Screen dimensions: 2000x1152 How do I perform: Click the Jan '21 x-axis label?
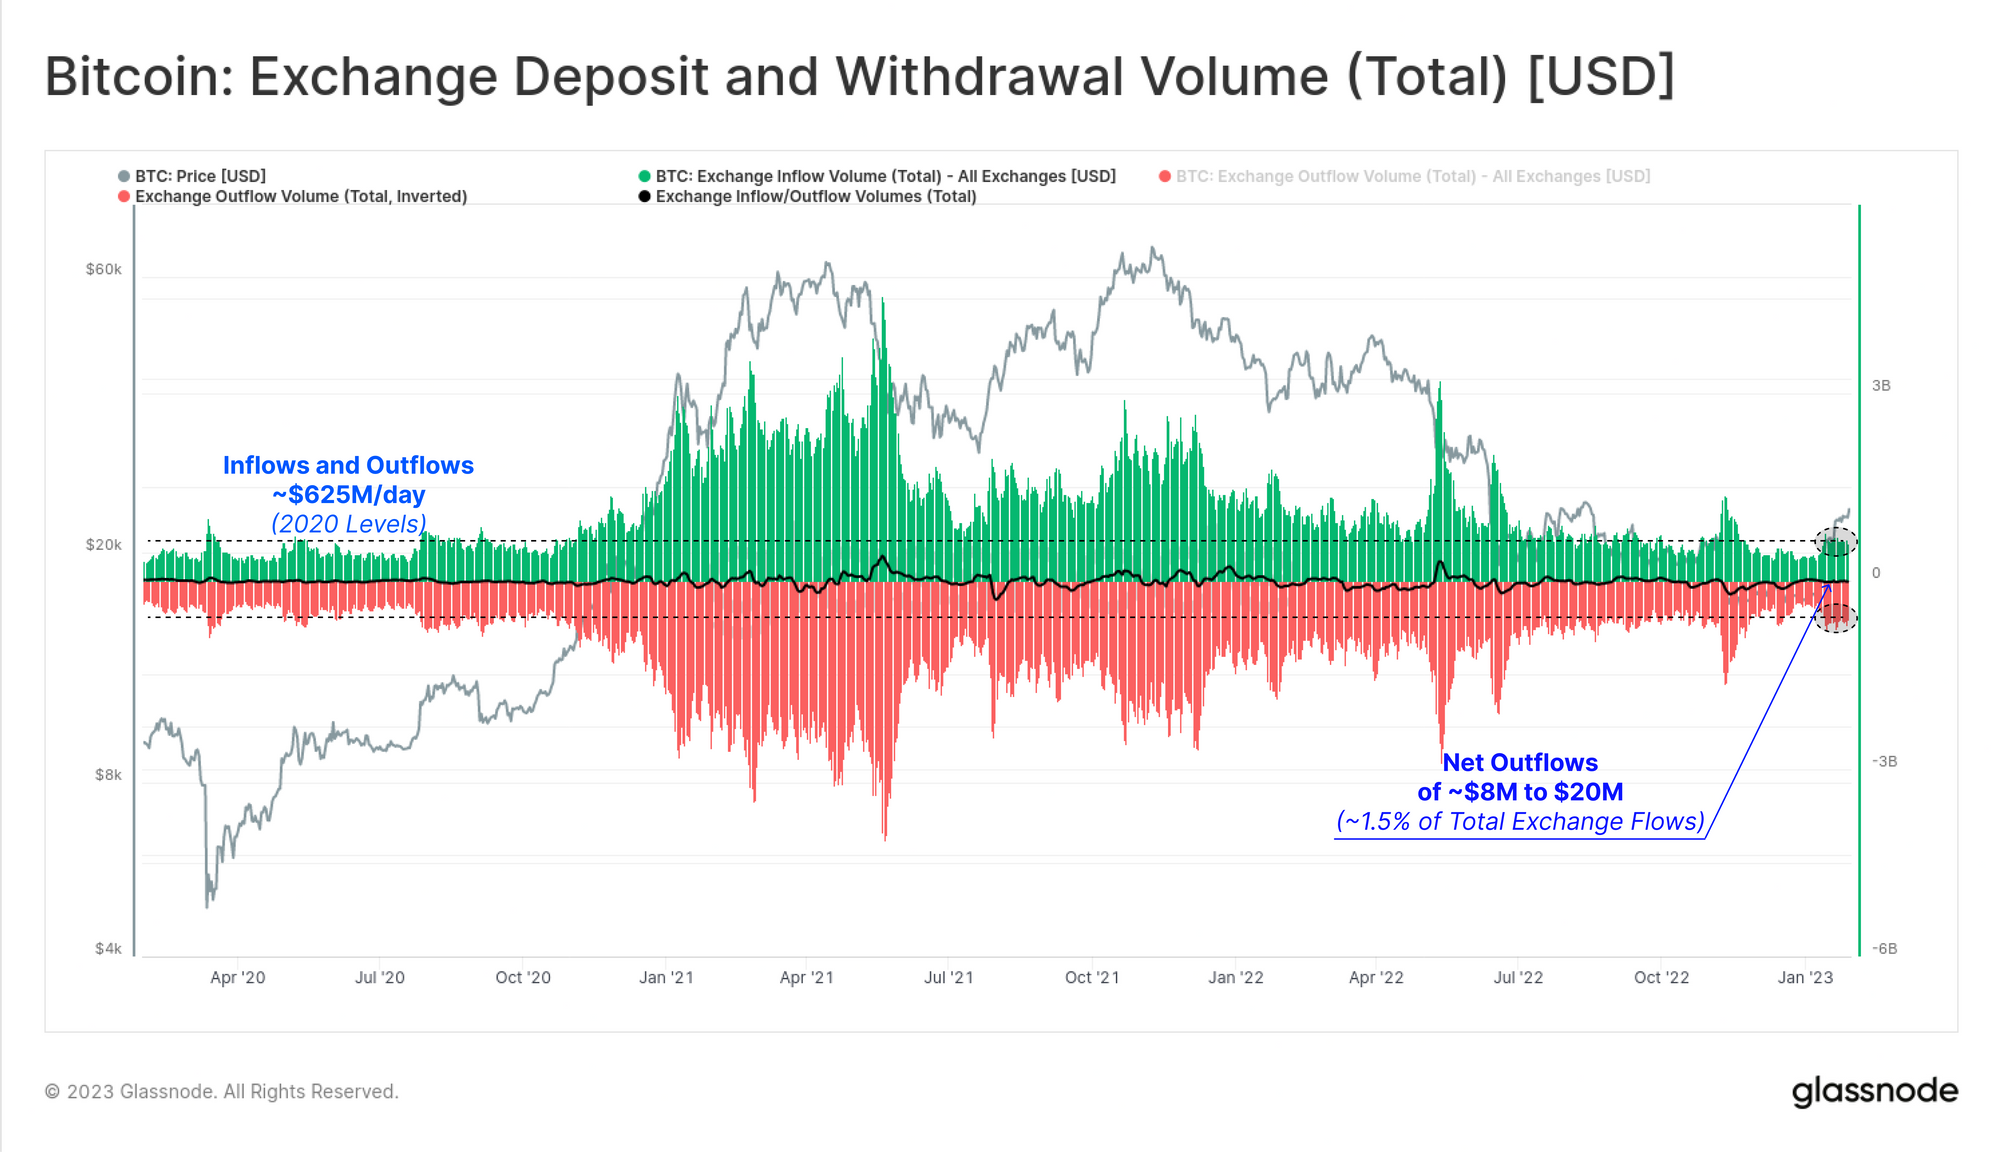pyautogui.click(x=666, y=977)
